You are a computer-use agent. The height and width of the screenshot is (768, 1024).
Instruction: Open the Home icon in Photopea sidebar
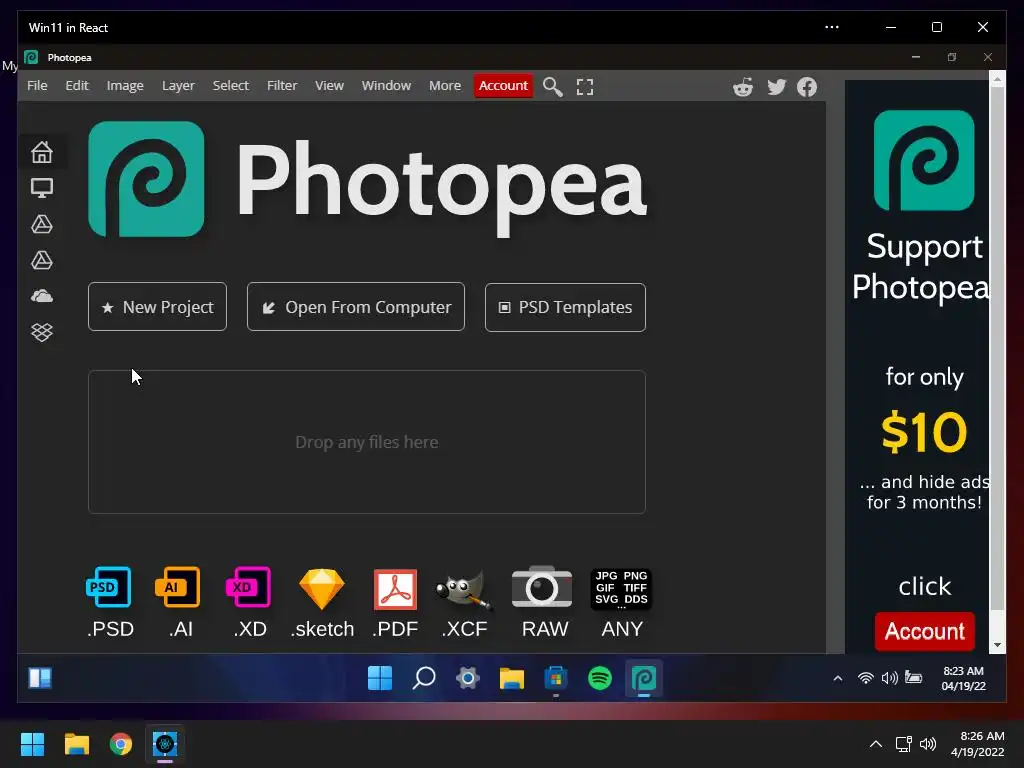[x=42, y=152]
